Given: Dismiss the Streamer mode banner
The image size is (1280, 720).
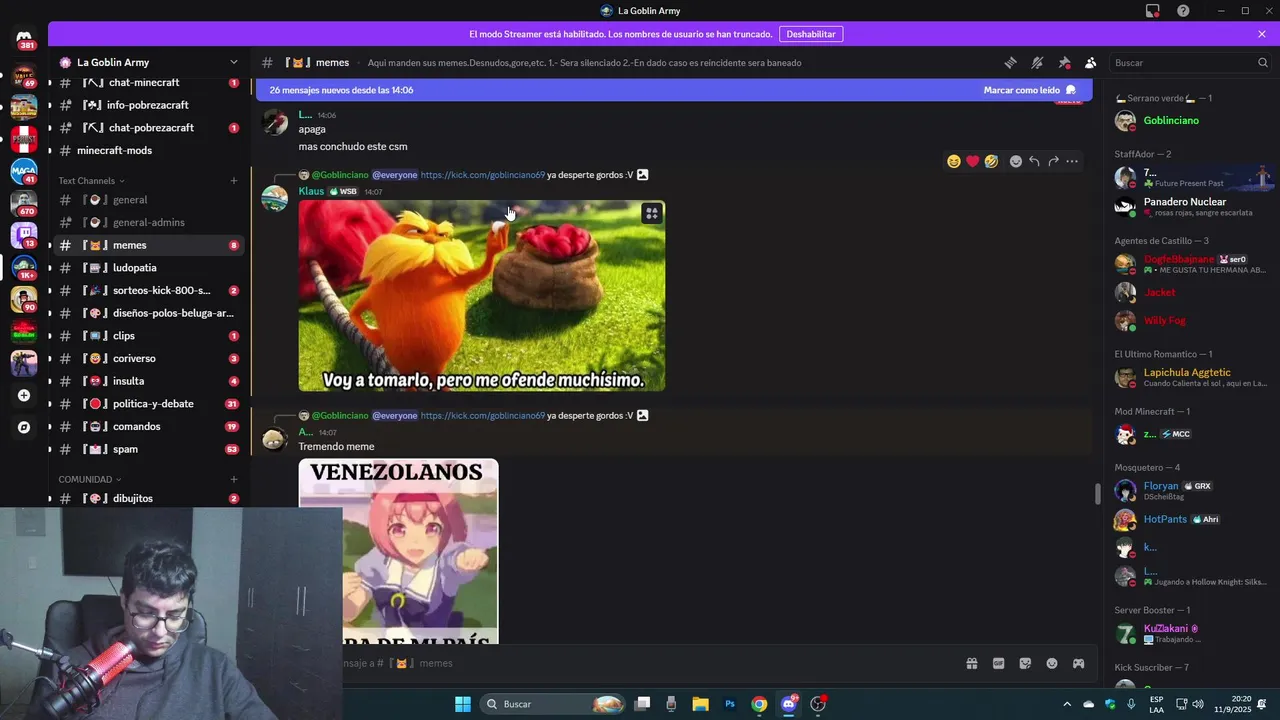Looking at the screenshot, I should coord(1262,34).
